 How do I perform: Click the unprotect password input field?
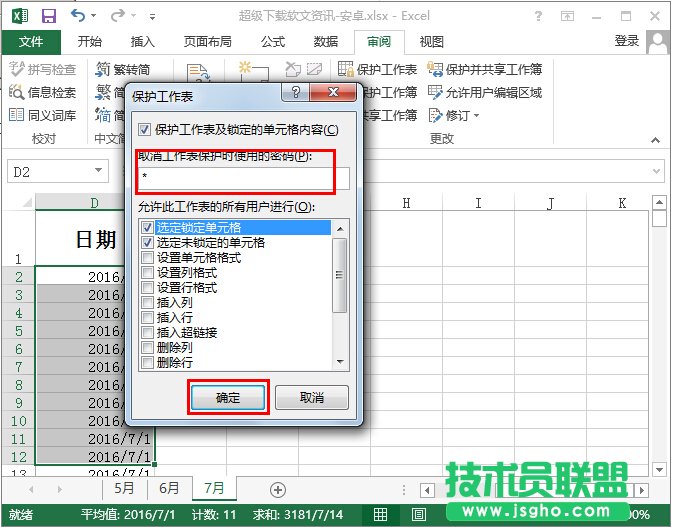tap(243, 178)
